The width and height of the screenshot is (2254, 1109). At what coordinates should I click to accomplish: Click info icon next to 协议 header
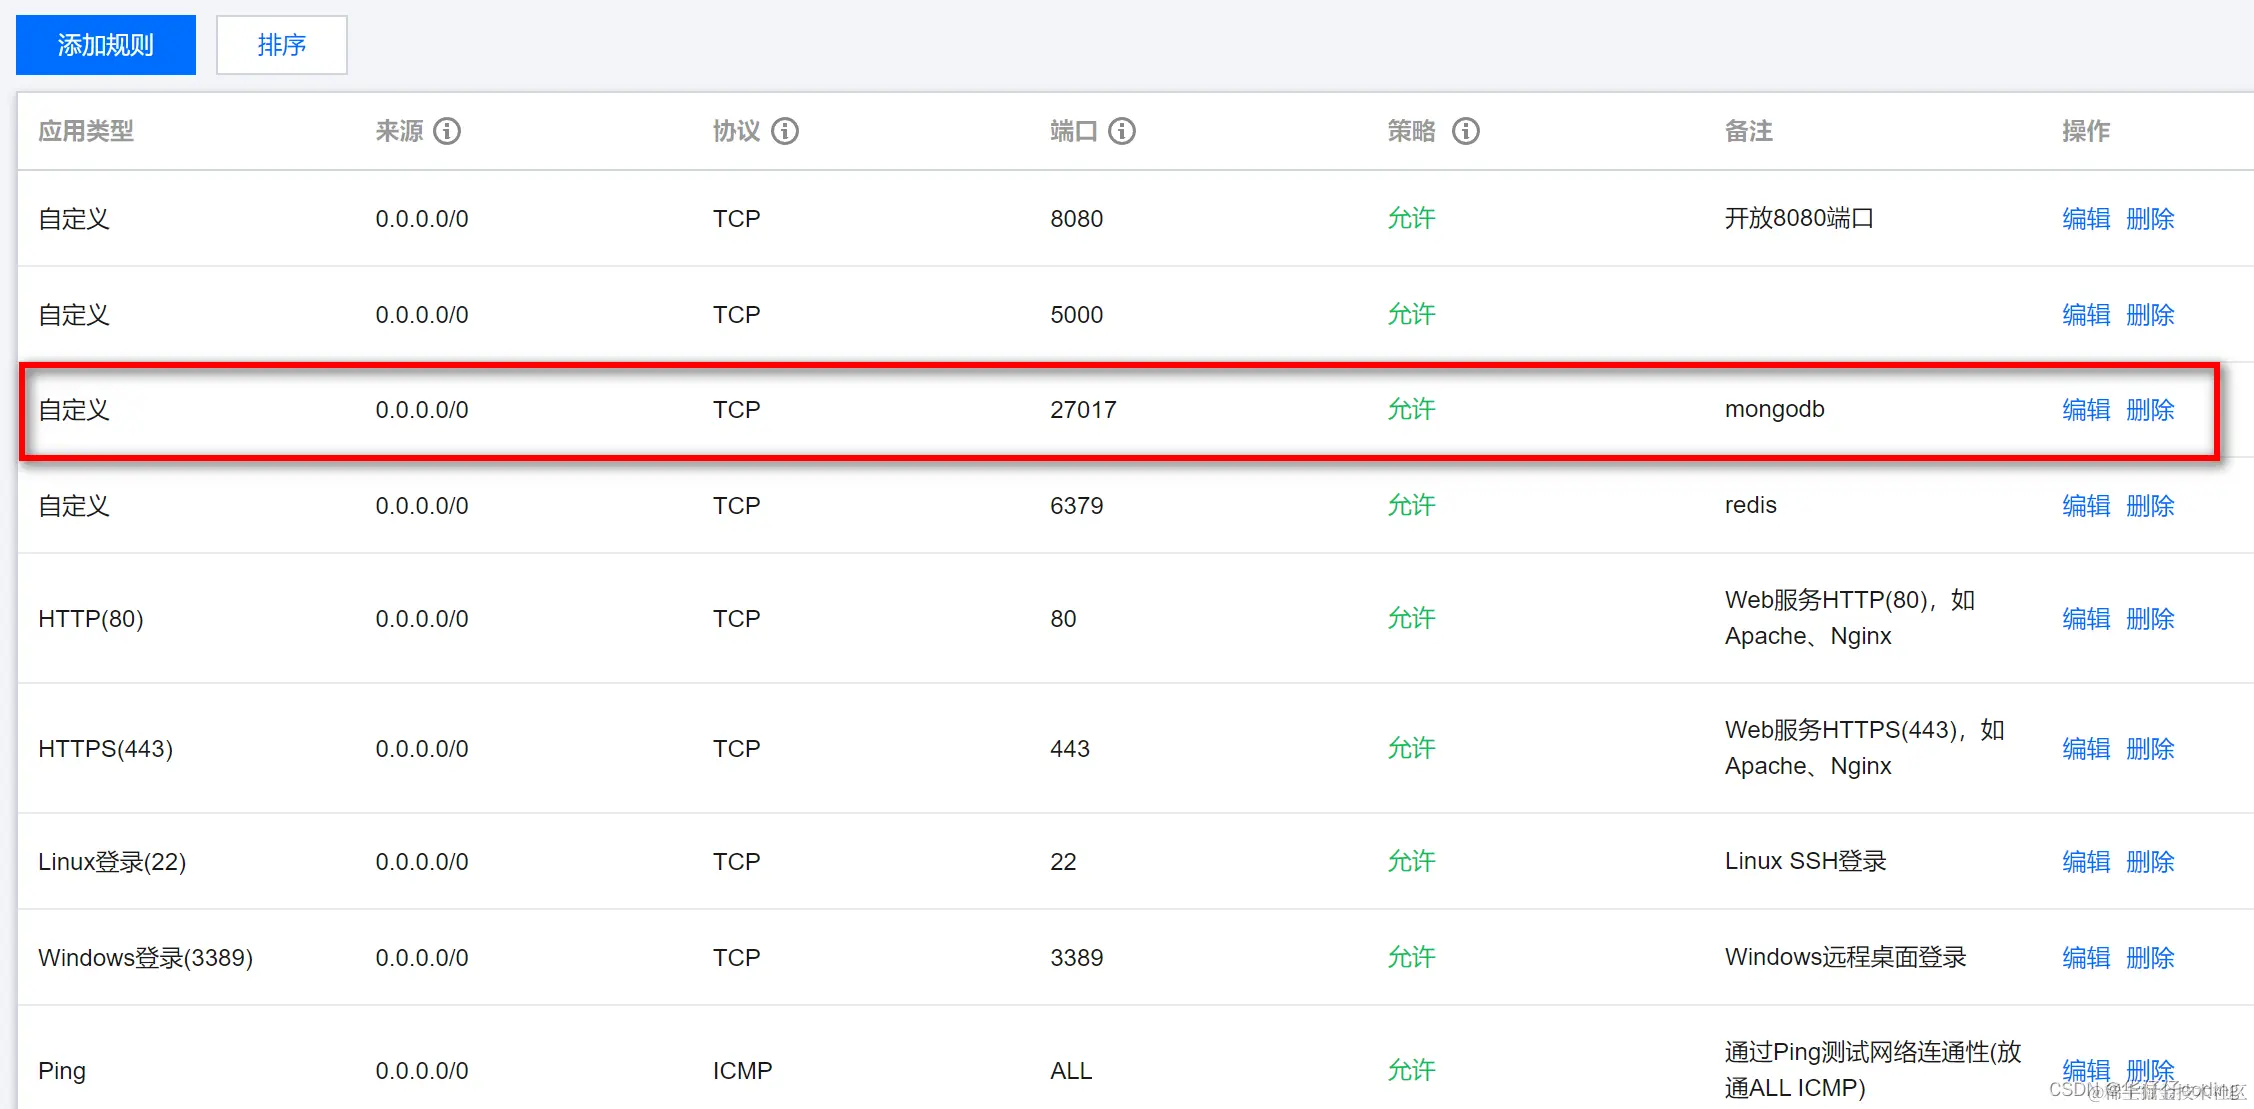(785, 131)
